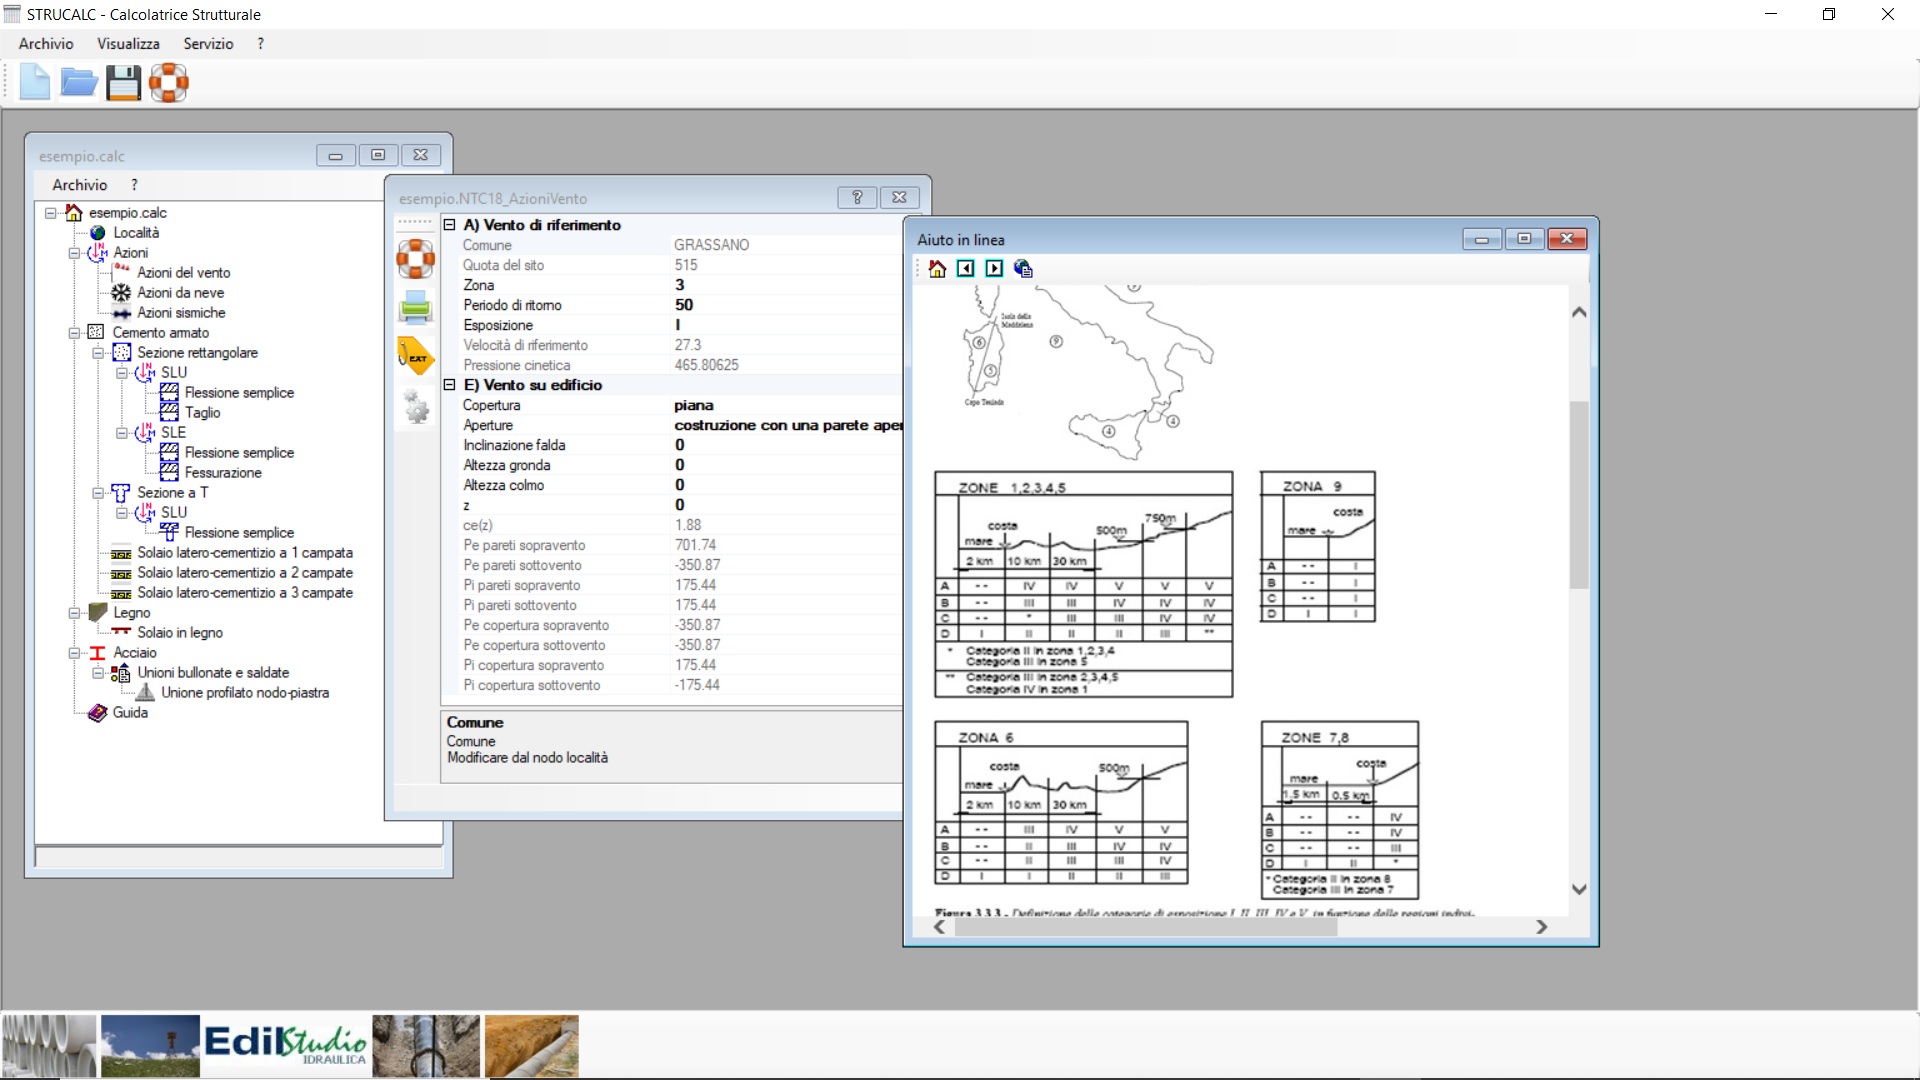Click the Periodo di ritorno value field
The image size is (1920, 1080).
(787, 305)
